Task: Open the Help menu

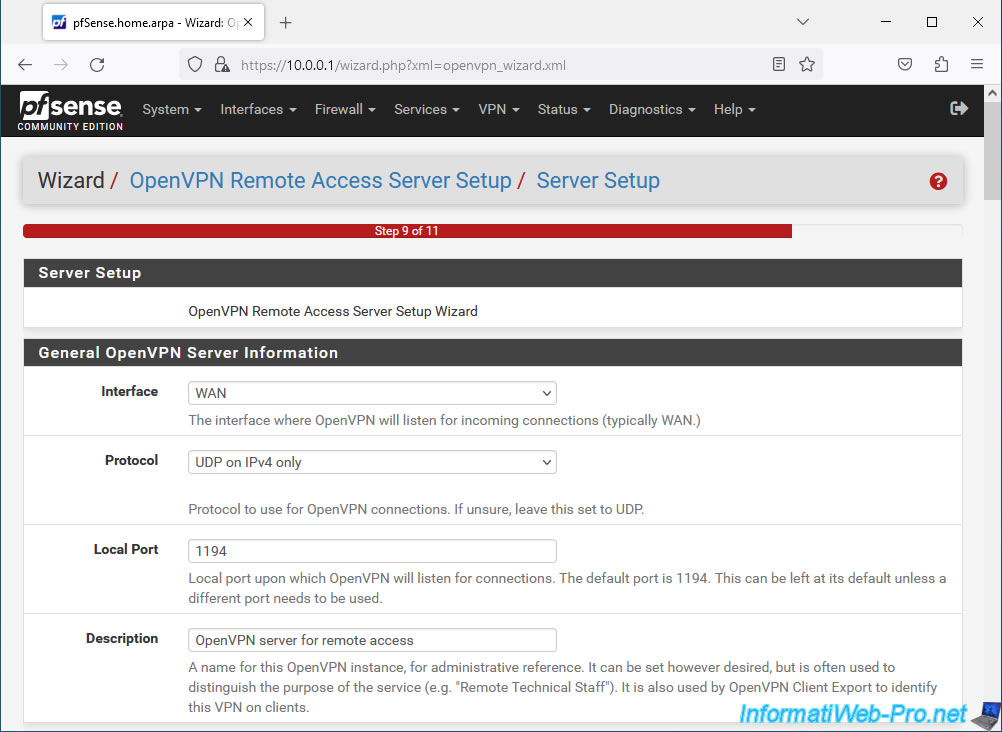Action: (x=735, y=109)
